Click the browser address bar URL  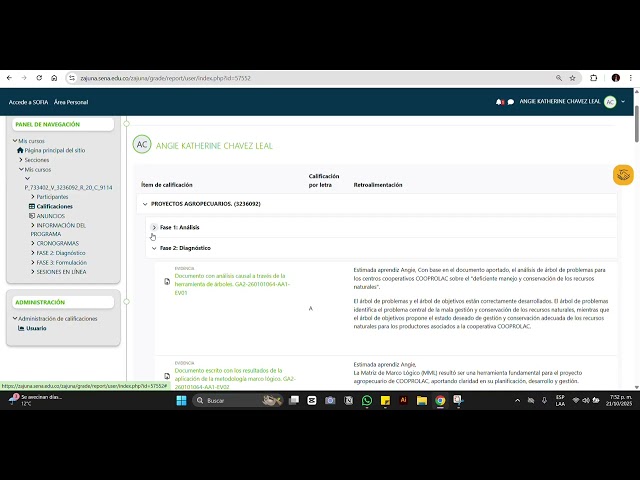[x=165, y=78]
